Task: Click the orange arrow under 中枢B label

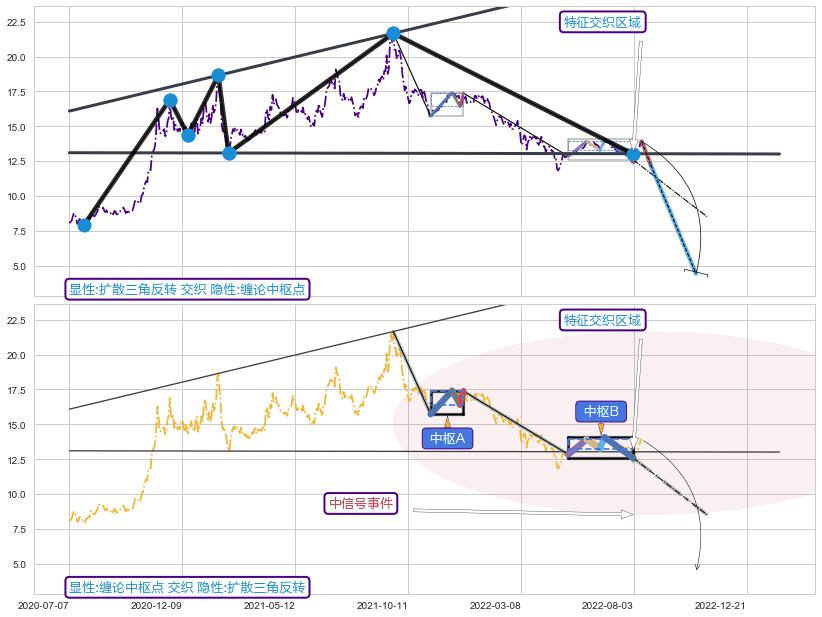Action: click(601, 429)
